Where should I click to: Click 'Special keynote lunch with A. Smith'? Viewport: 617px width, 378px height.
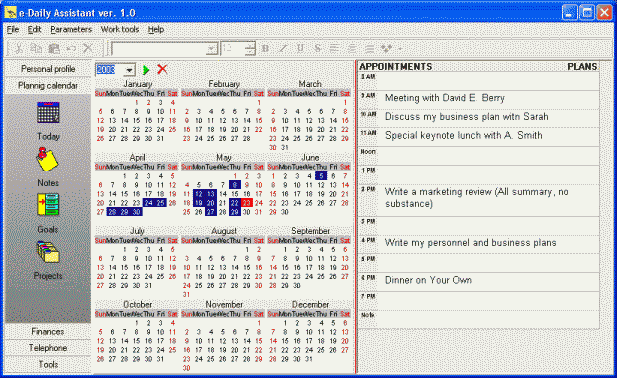pyautogui.click(x=464, y=136)
